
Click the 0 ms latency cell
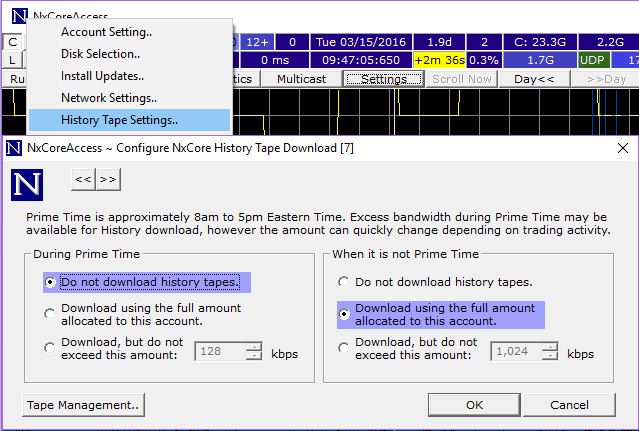[275, 60]
